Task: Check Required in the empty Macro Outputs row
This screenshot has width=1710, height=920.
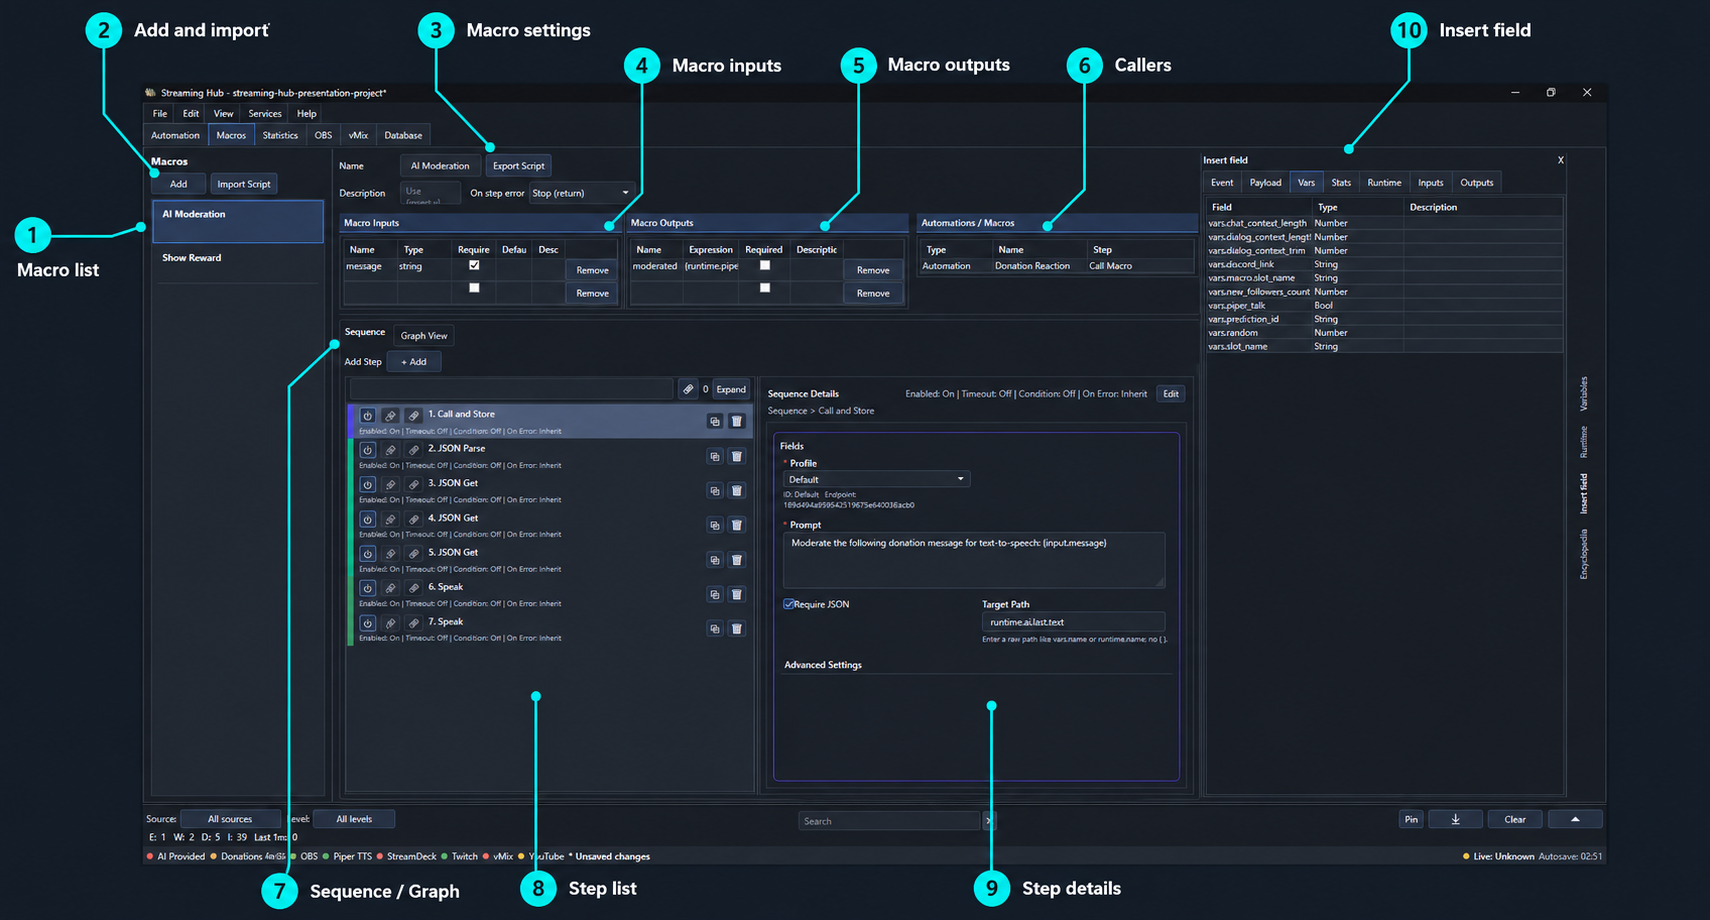Action: pyautogui.click(x=765, y=288)
